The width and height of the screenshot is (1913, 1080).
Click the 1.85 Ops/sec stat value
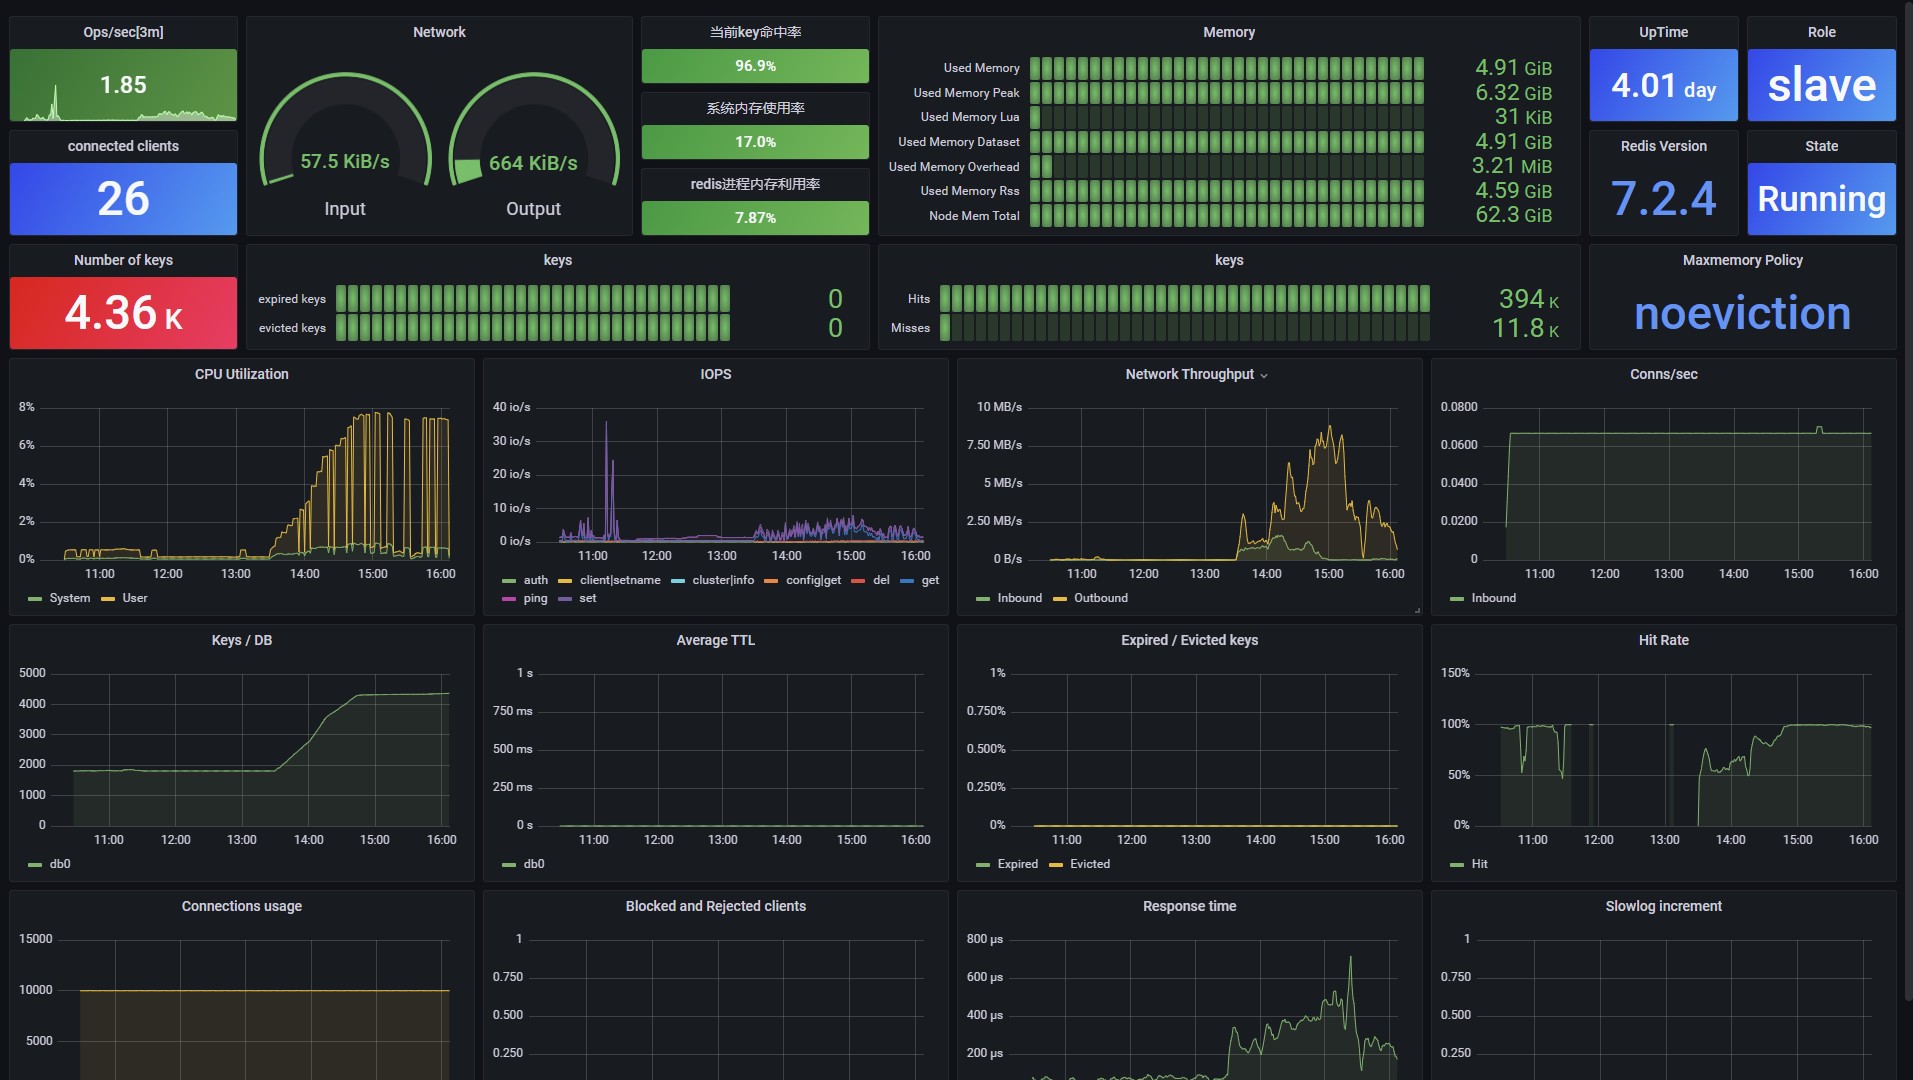pyautogui.click(x=123, y=85)
